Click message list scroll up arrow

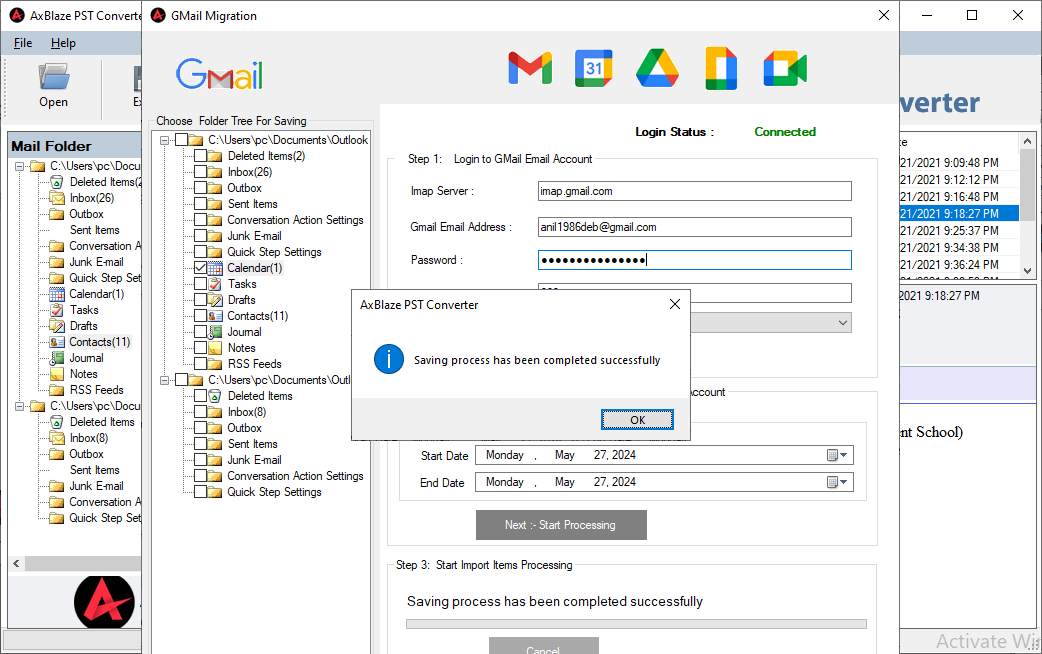(1027, 141)
